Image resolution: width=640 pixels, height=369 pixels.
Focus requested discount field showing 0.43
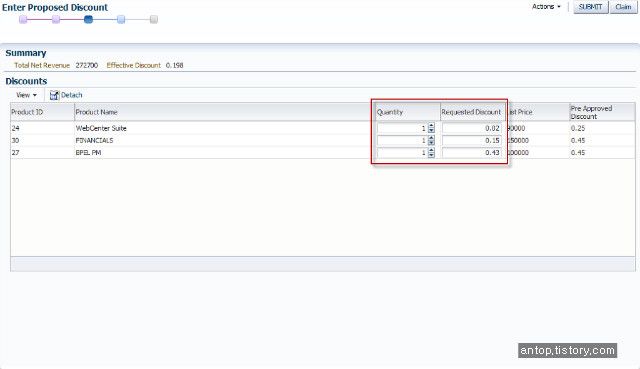(472, 153)
